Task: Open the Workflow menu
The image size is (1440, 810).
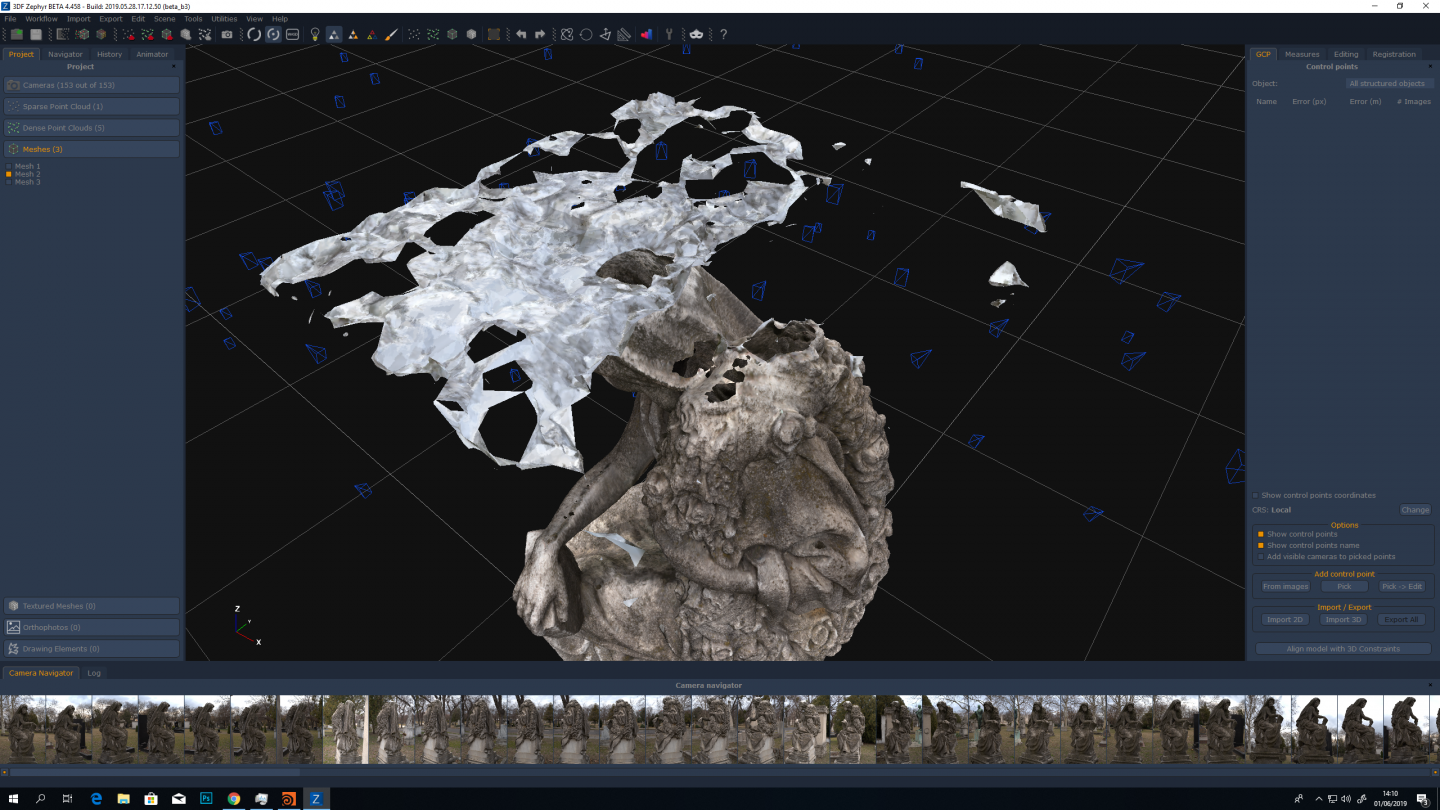Action: (41, 19)
